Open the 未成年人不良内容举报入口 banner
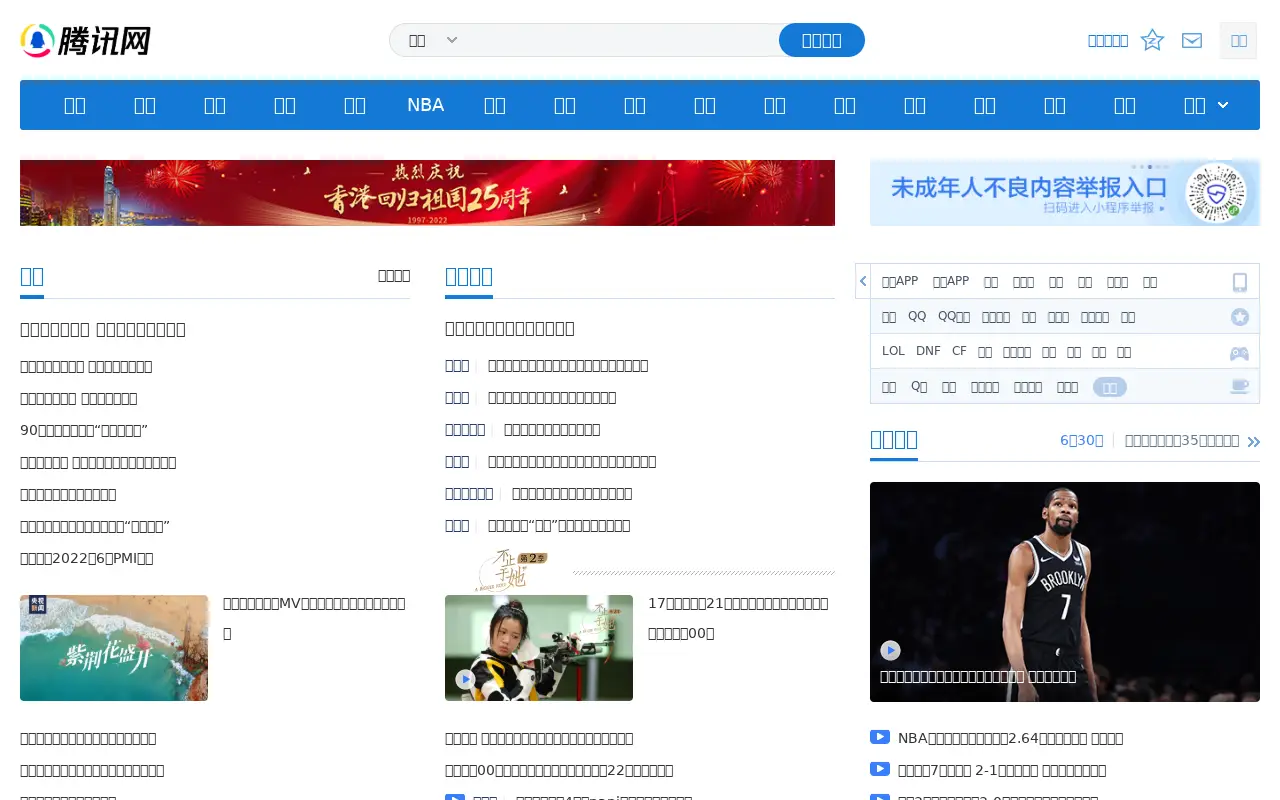Screen dimensions: 1280x800 (x=1065, y=193)
